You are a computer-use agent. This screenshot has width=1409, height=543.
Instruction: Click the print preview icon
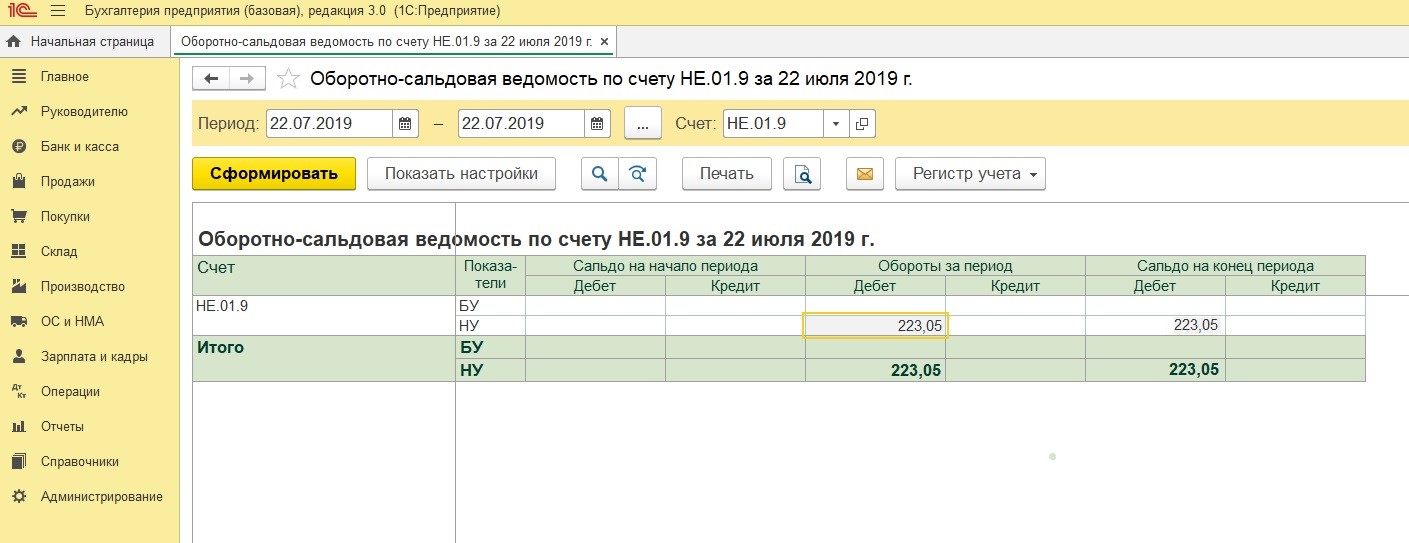click(x=802, y=174)
